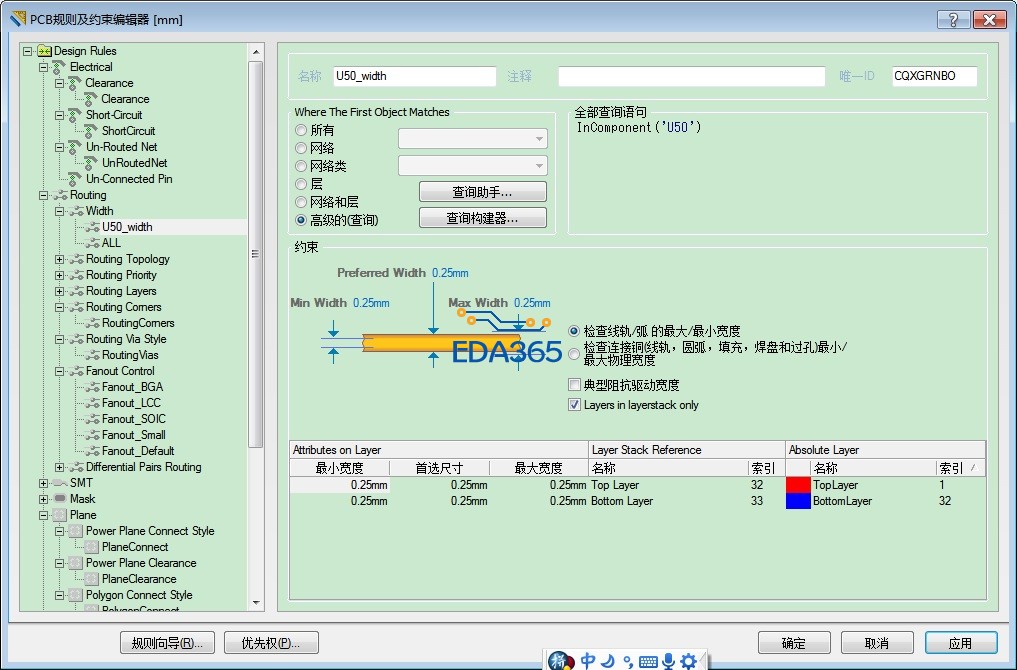Image resolution: width=1017 pixels, height=670 pixels.
Task: Collapse the Routing tree node
Action: [x=43, y=195]
